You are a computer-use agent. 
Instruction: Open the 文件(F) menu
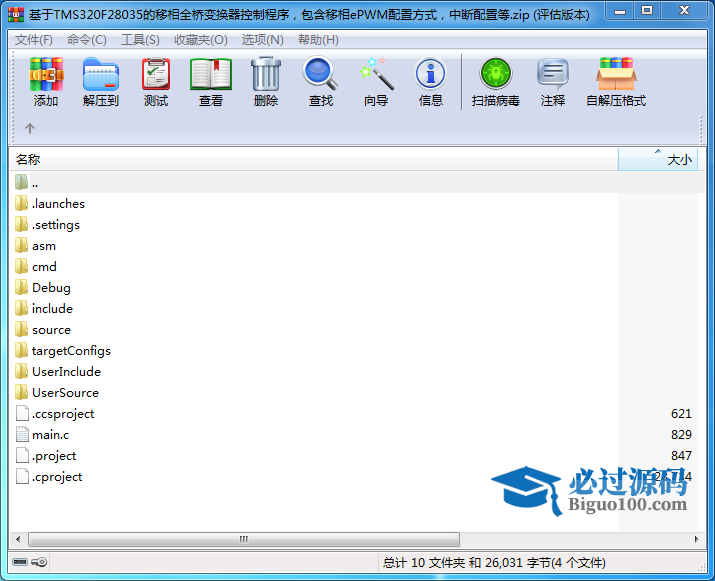[x=34, y=40]
